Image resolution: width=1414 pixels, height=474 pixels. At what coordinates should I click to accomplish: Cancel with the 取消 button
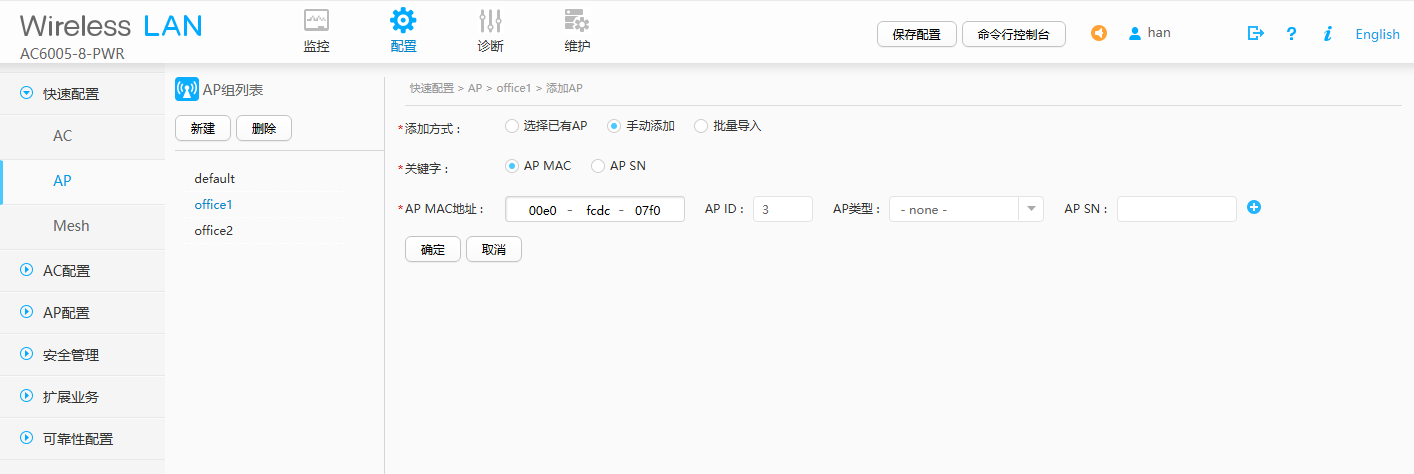[x=494, y=249]
